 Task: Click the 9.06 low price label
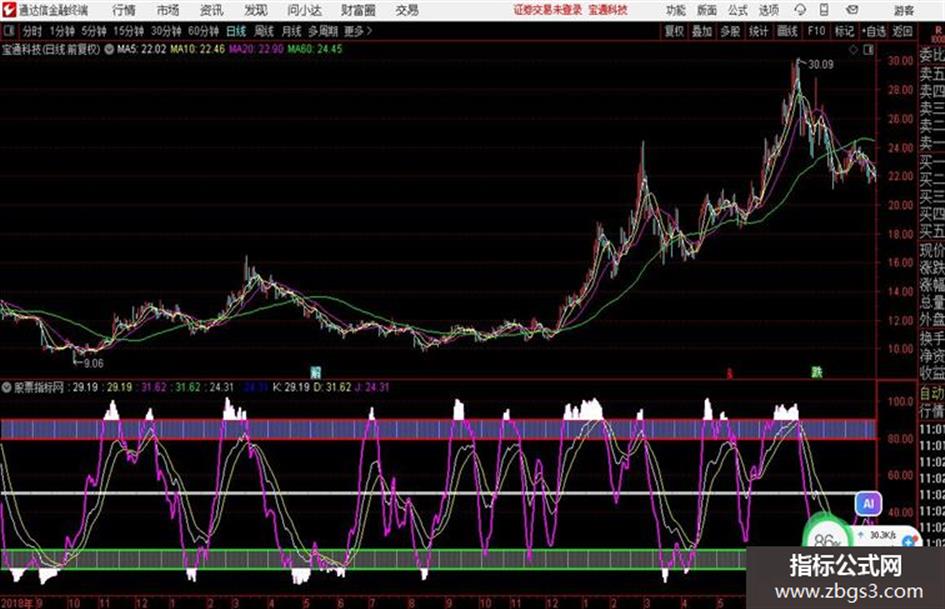pyautogui.click(x=93, y=363)
